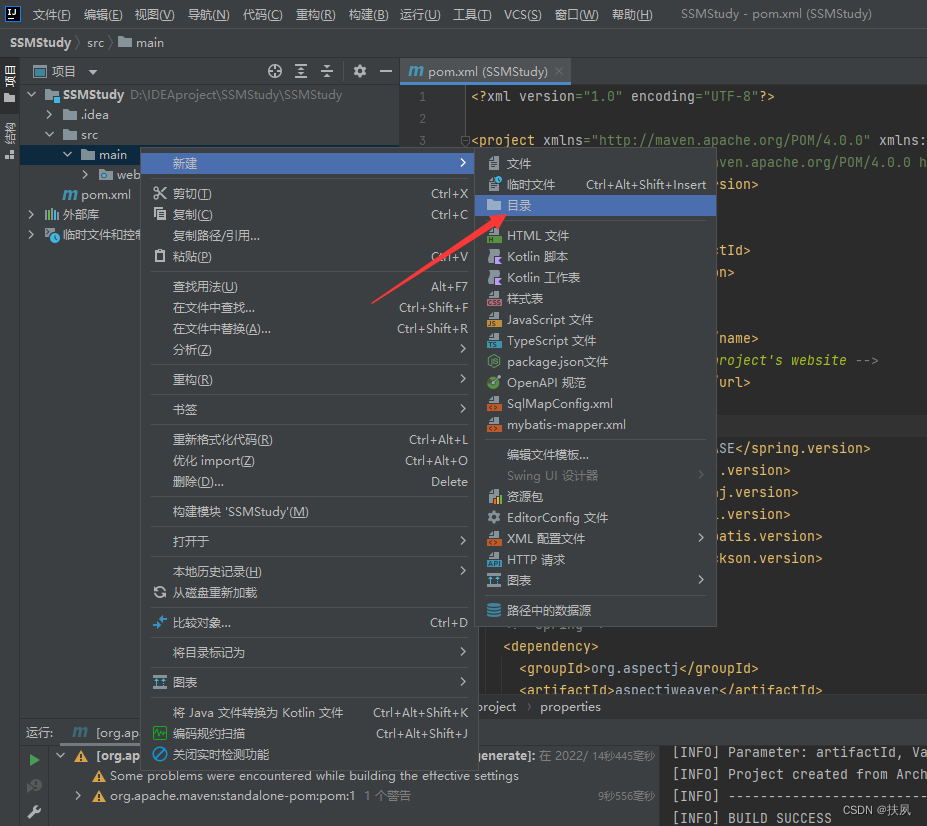
Task: Choose 构建模块 'SSMStudy'(M) entry
Action: pyautogui.click(x=307, y=511)
